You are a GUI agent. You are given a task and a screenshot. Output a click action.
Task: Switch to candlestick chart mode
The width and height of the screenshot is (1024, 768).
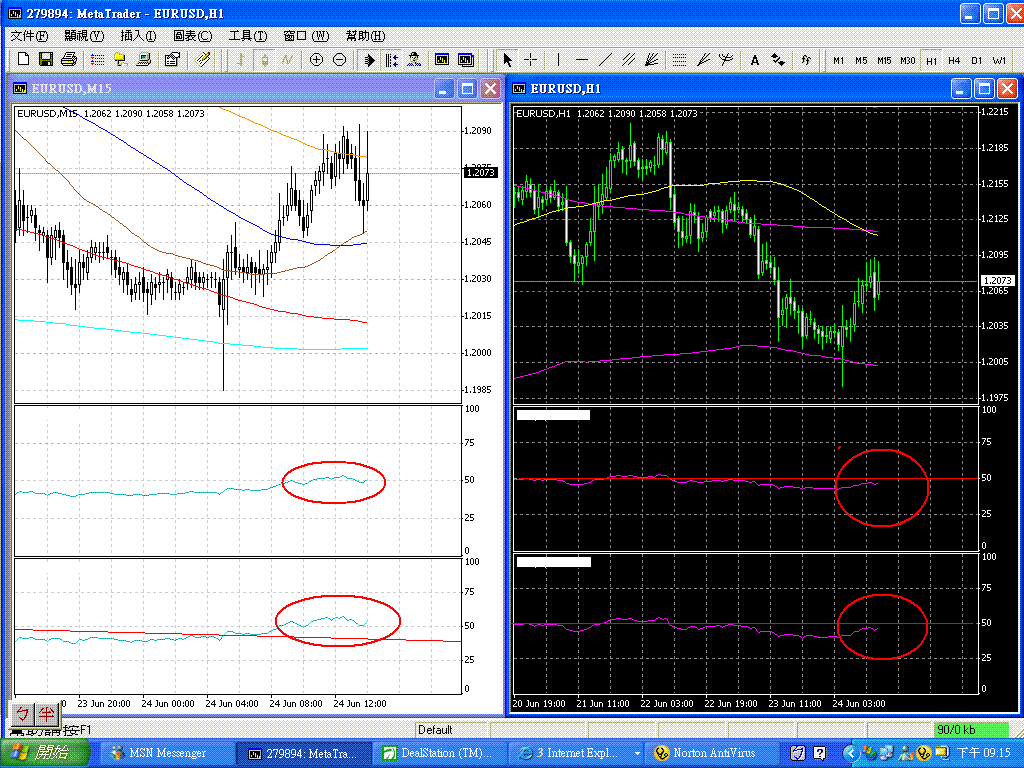[264, 59]
